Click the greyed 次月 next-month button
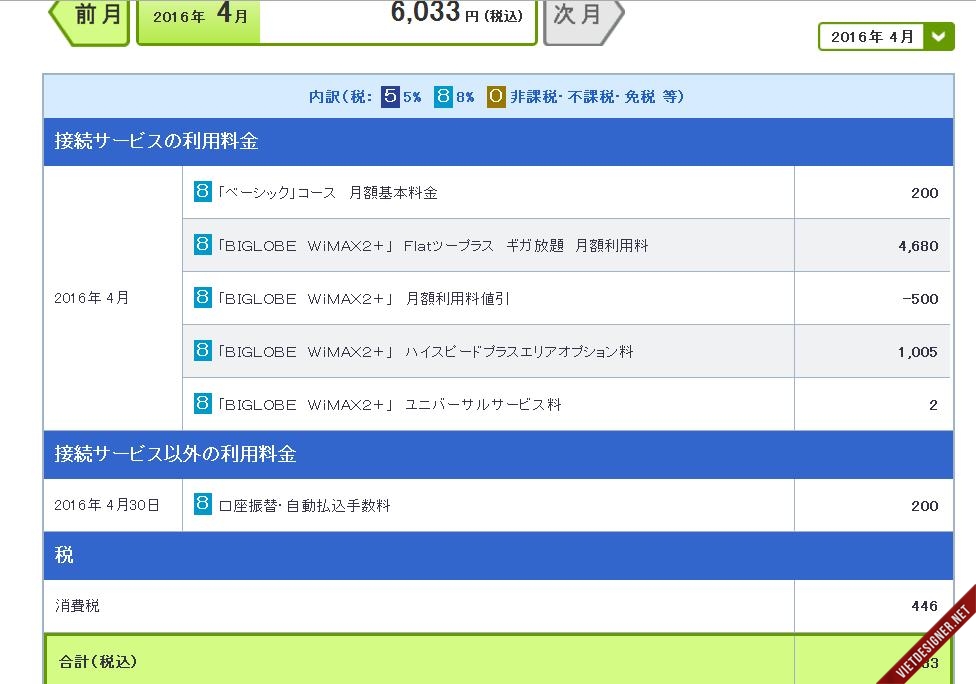Screen dimensions: 976x684 [x=583, y=22]
